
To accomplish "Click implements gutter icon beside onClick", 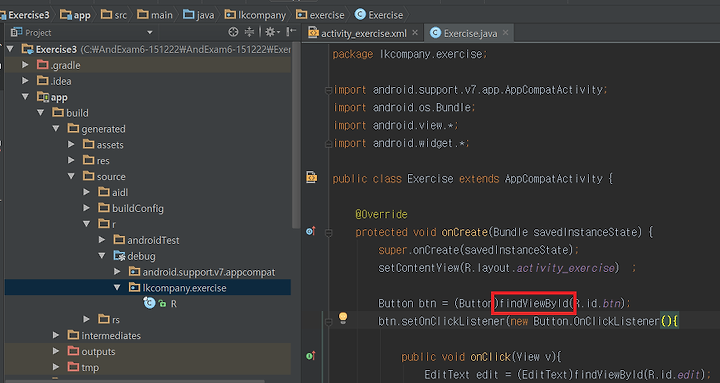I will click(x=311, y=355).
